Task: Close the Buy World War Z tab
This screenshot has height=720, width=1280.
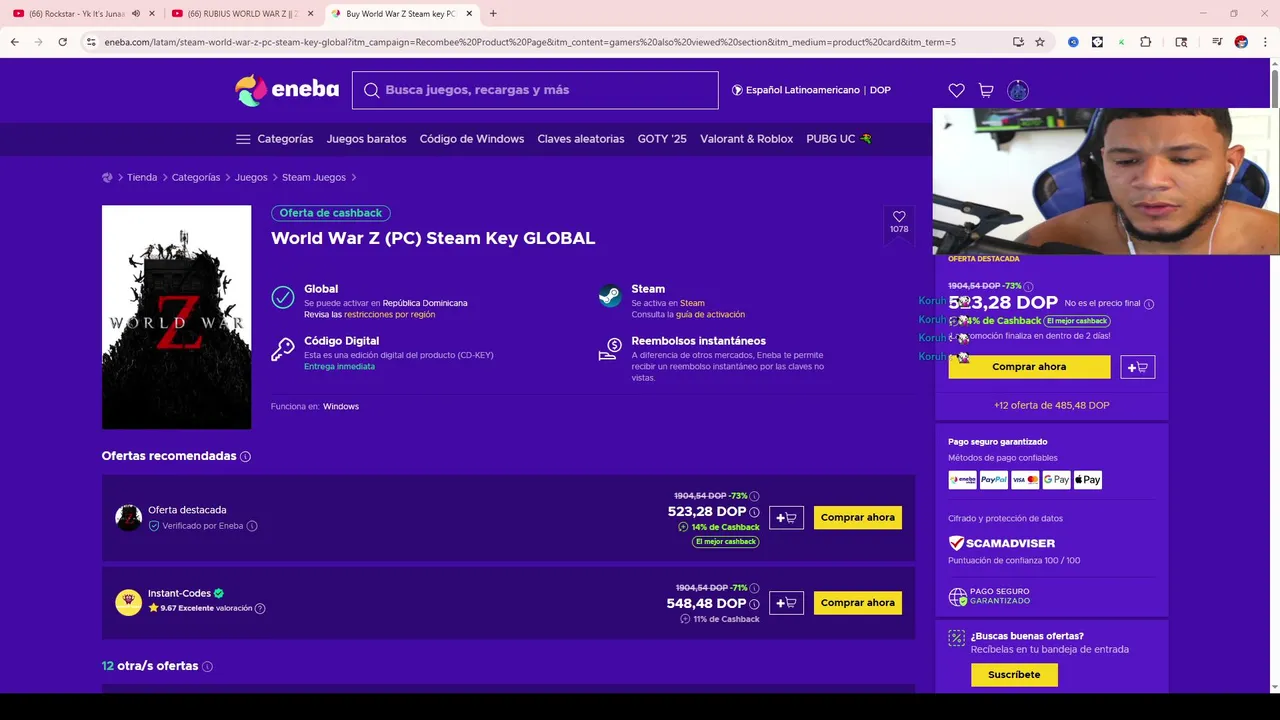Action: point(469,14)
